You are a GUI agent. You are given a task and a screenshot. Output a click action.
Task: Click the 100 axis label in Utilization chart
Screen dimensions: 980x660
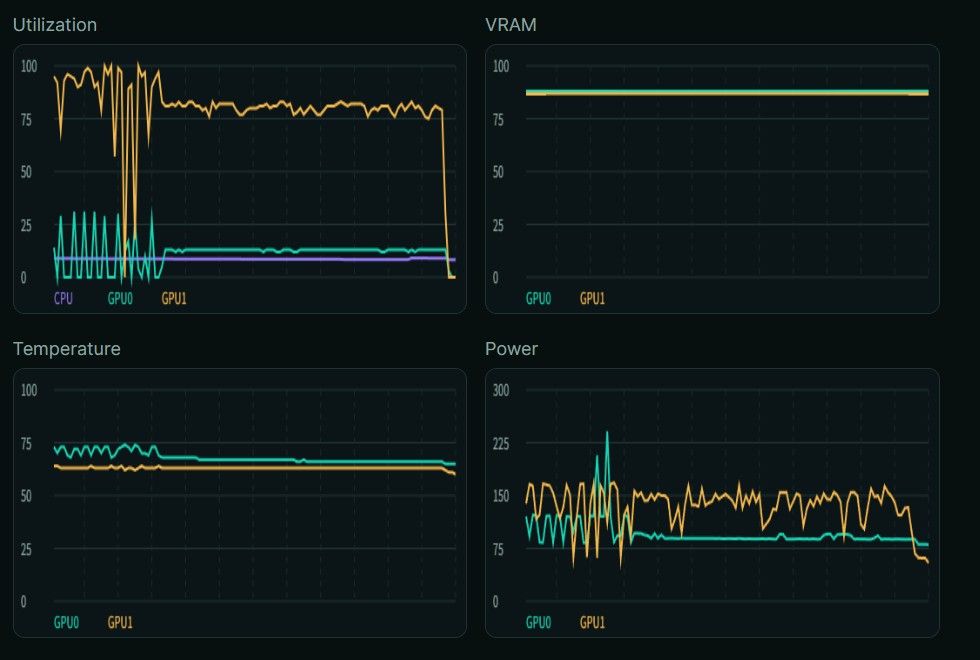point(29,66)
